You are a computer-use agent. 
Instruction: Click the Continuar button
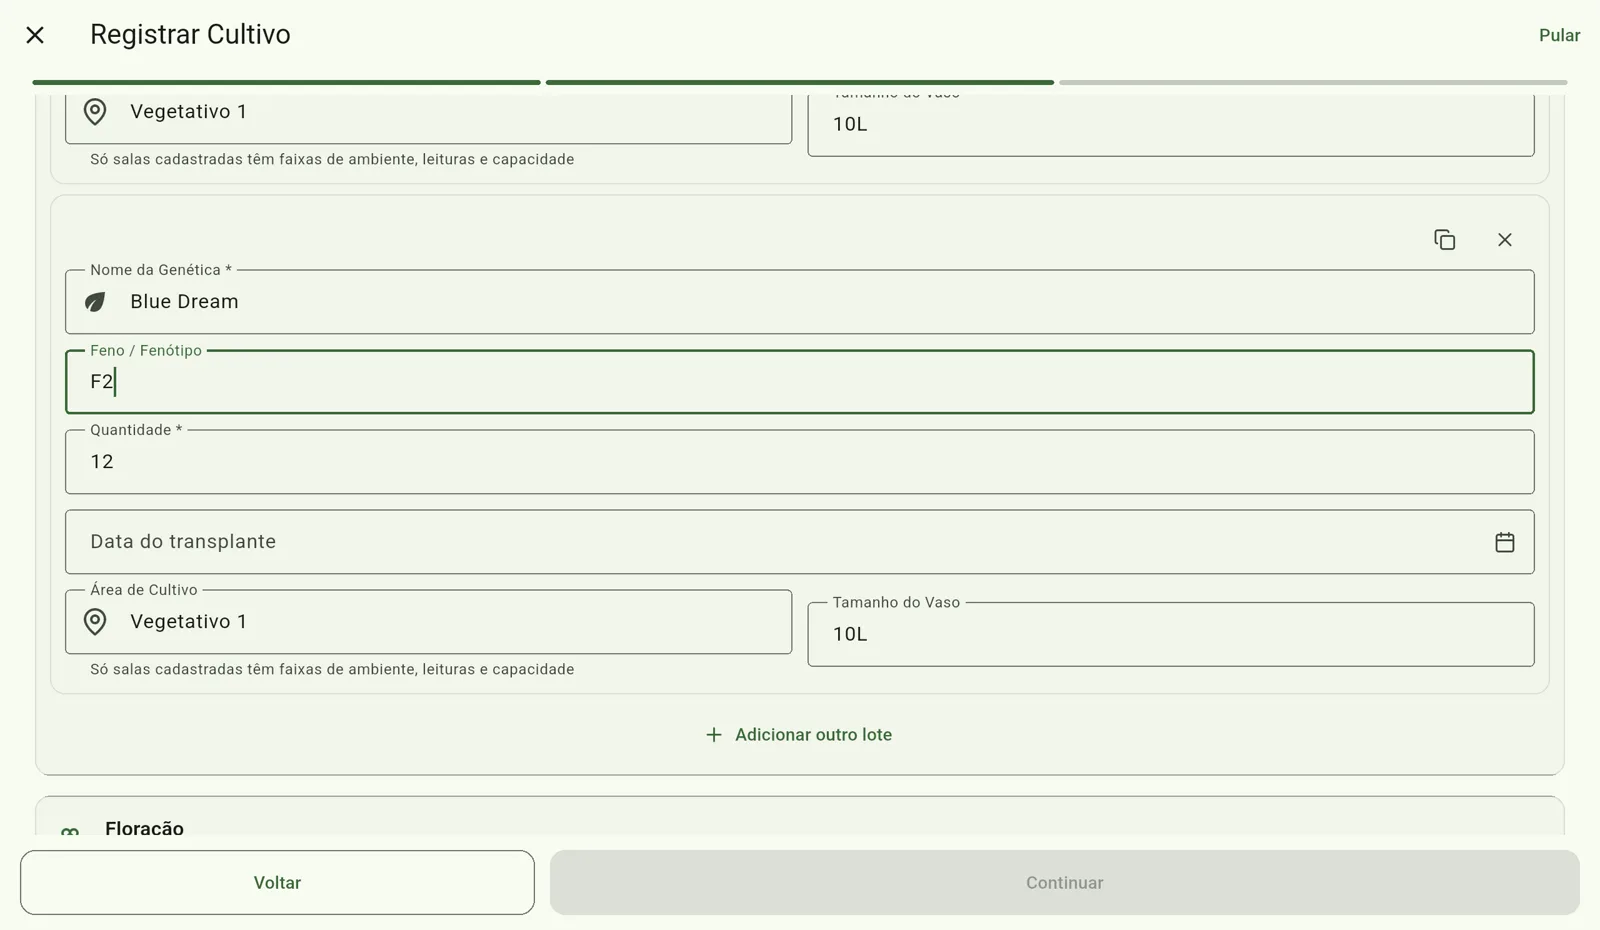[x=1064, y=883]
